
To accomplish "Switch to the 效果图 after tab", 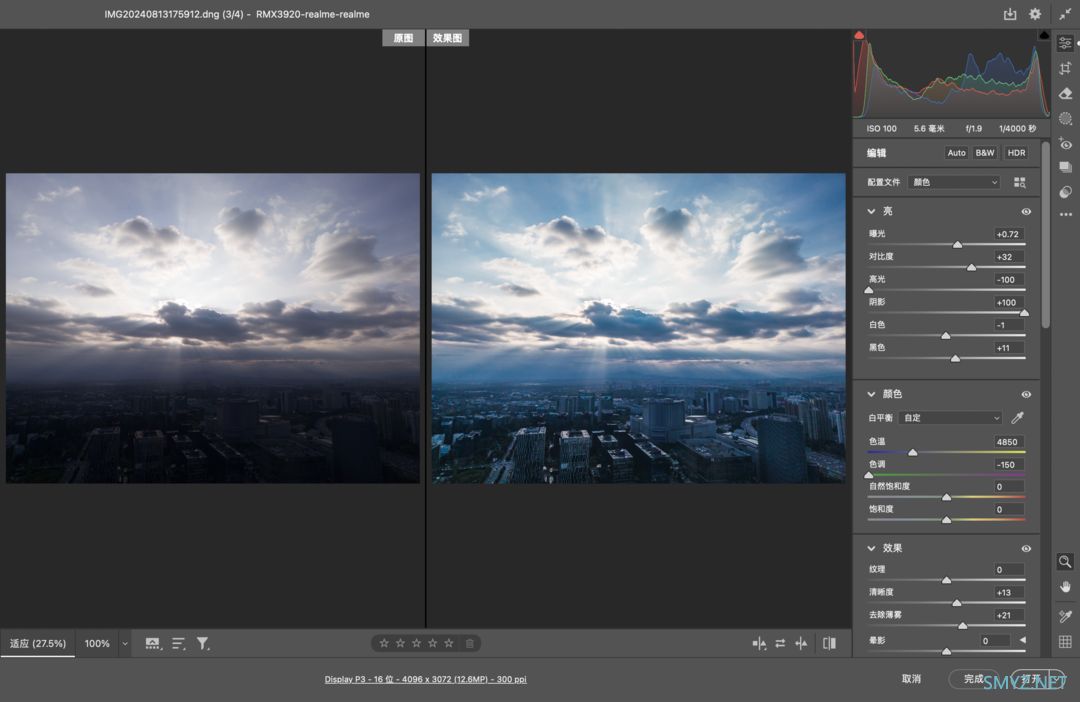I will tap(447, 38).
